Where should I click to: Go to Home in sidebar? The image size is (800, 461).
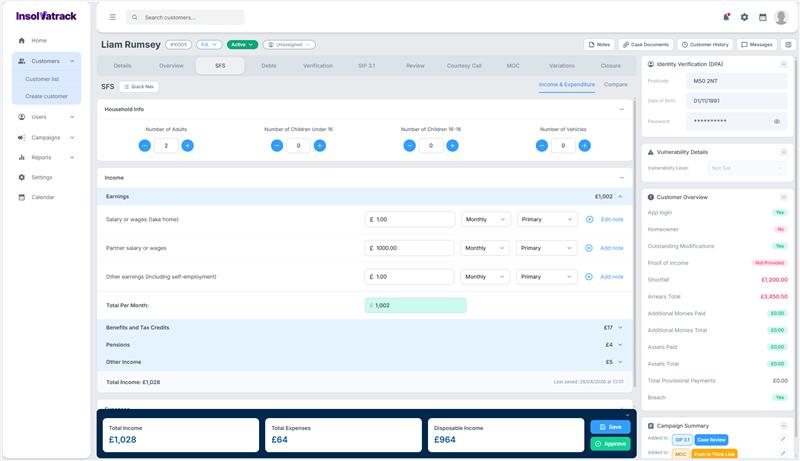[x=39, y=40]
